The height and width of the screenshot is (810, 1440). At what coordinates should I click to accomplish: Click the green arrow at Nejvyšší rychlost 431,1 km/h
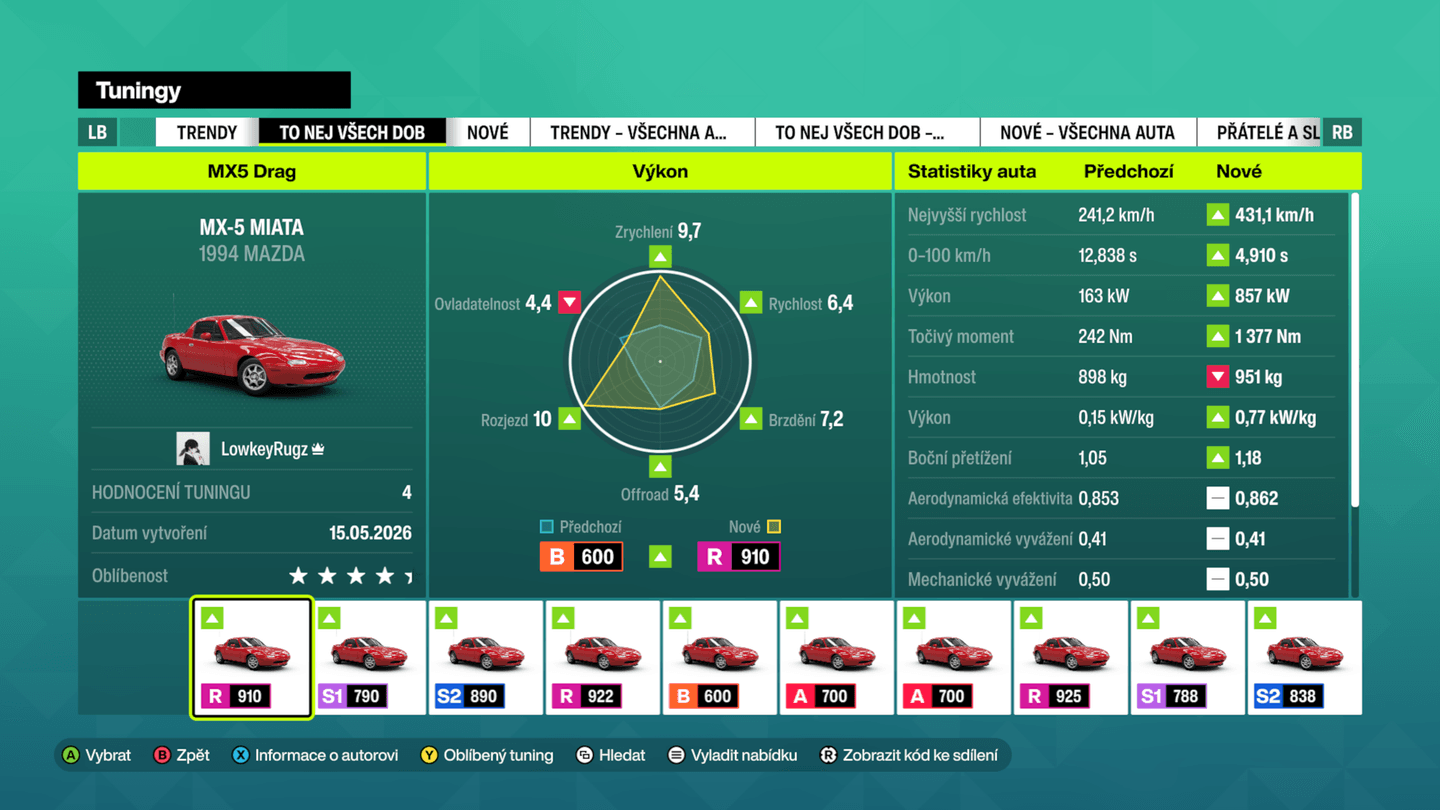pos(1217,215)
